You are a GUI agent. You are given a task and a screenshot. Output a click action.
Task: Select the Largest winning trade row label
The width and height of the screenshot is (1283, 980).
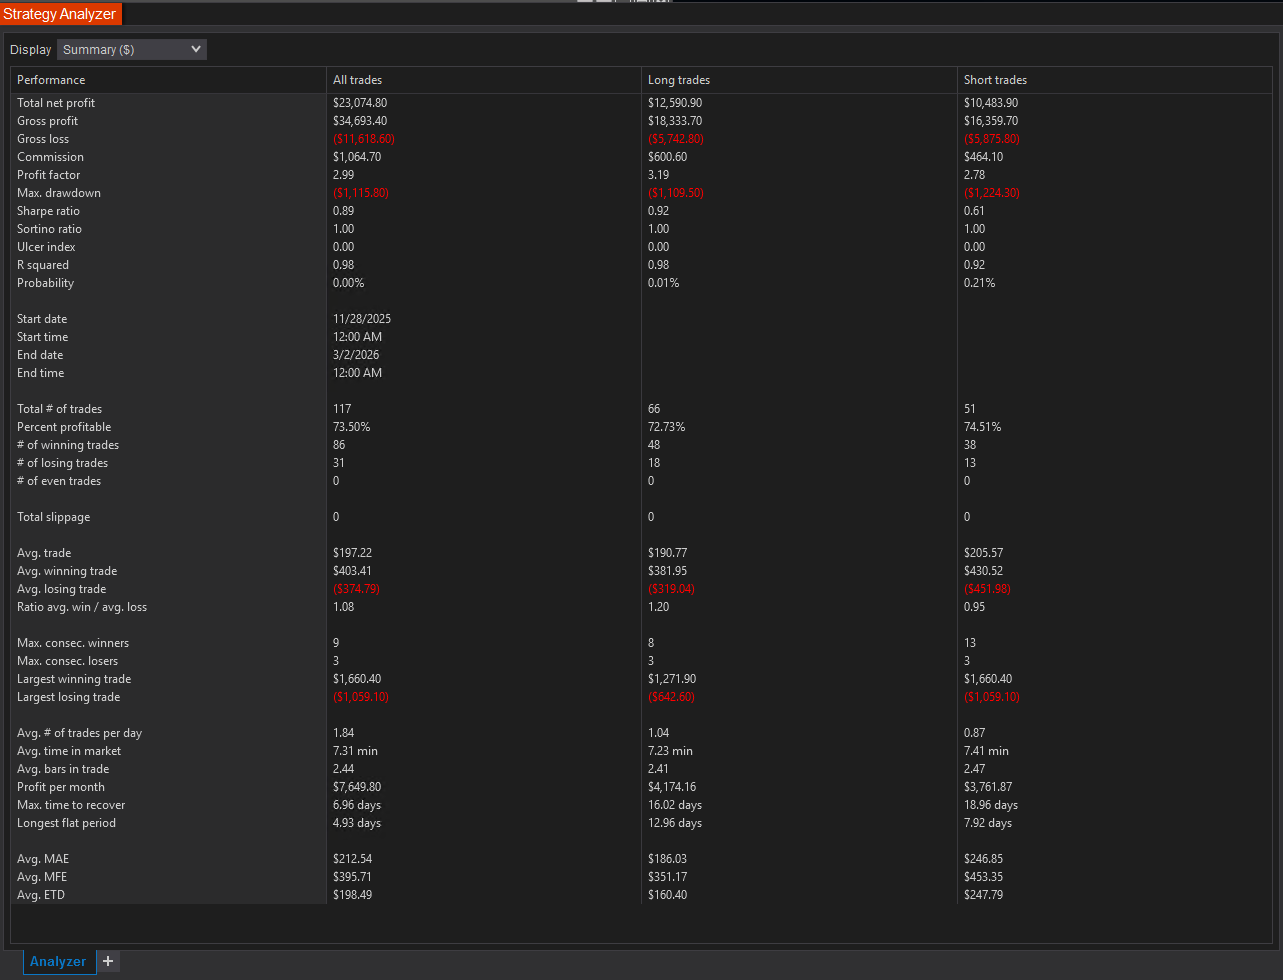point(74,679)
